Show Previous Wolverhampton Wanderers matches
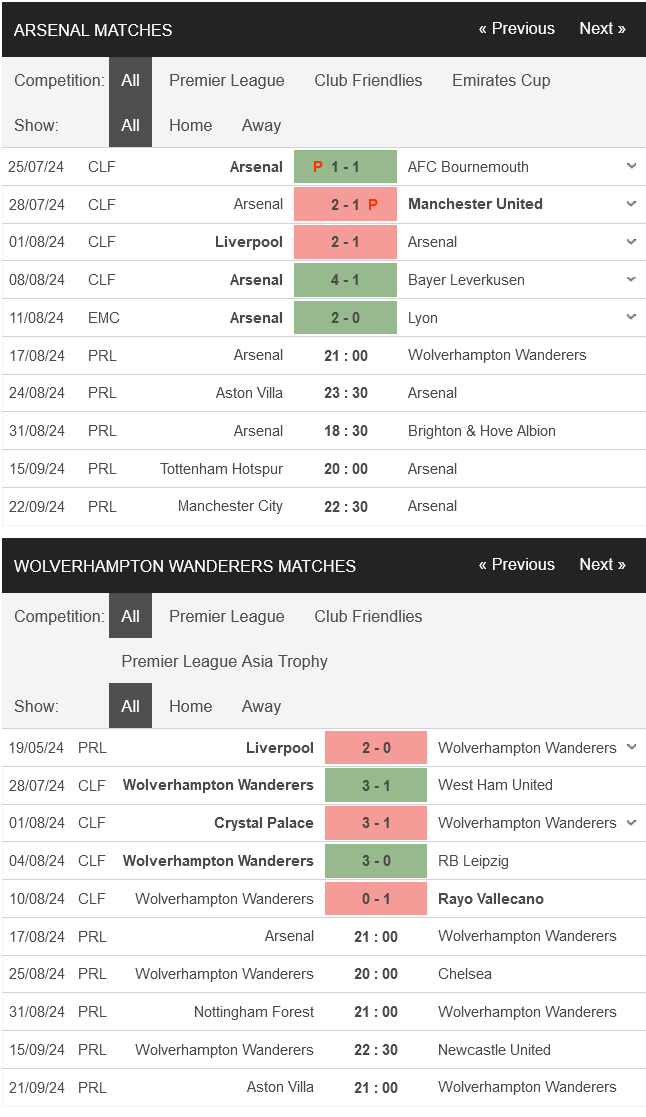This screenshot has height=1117, width=646. click(516, 564)
